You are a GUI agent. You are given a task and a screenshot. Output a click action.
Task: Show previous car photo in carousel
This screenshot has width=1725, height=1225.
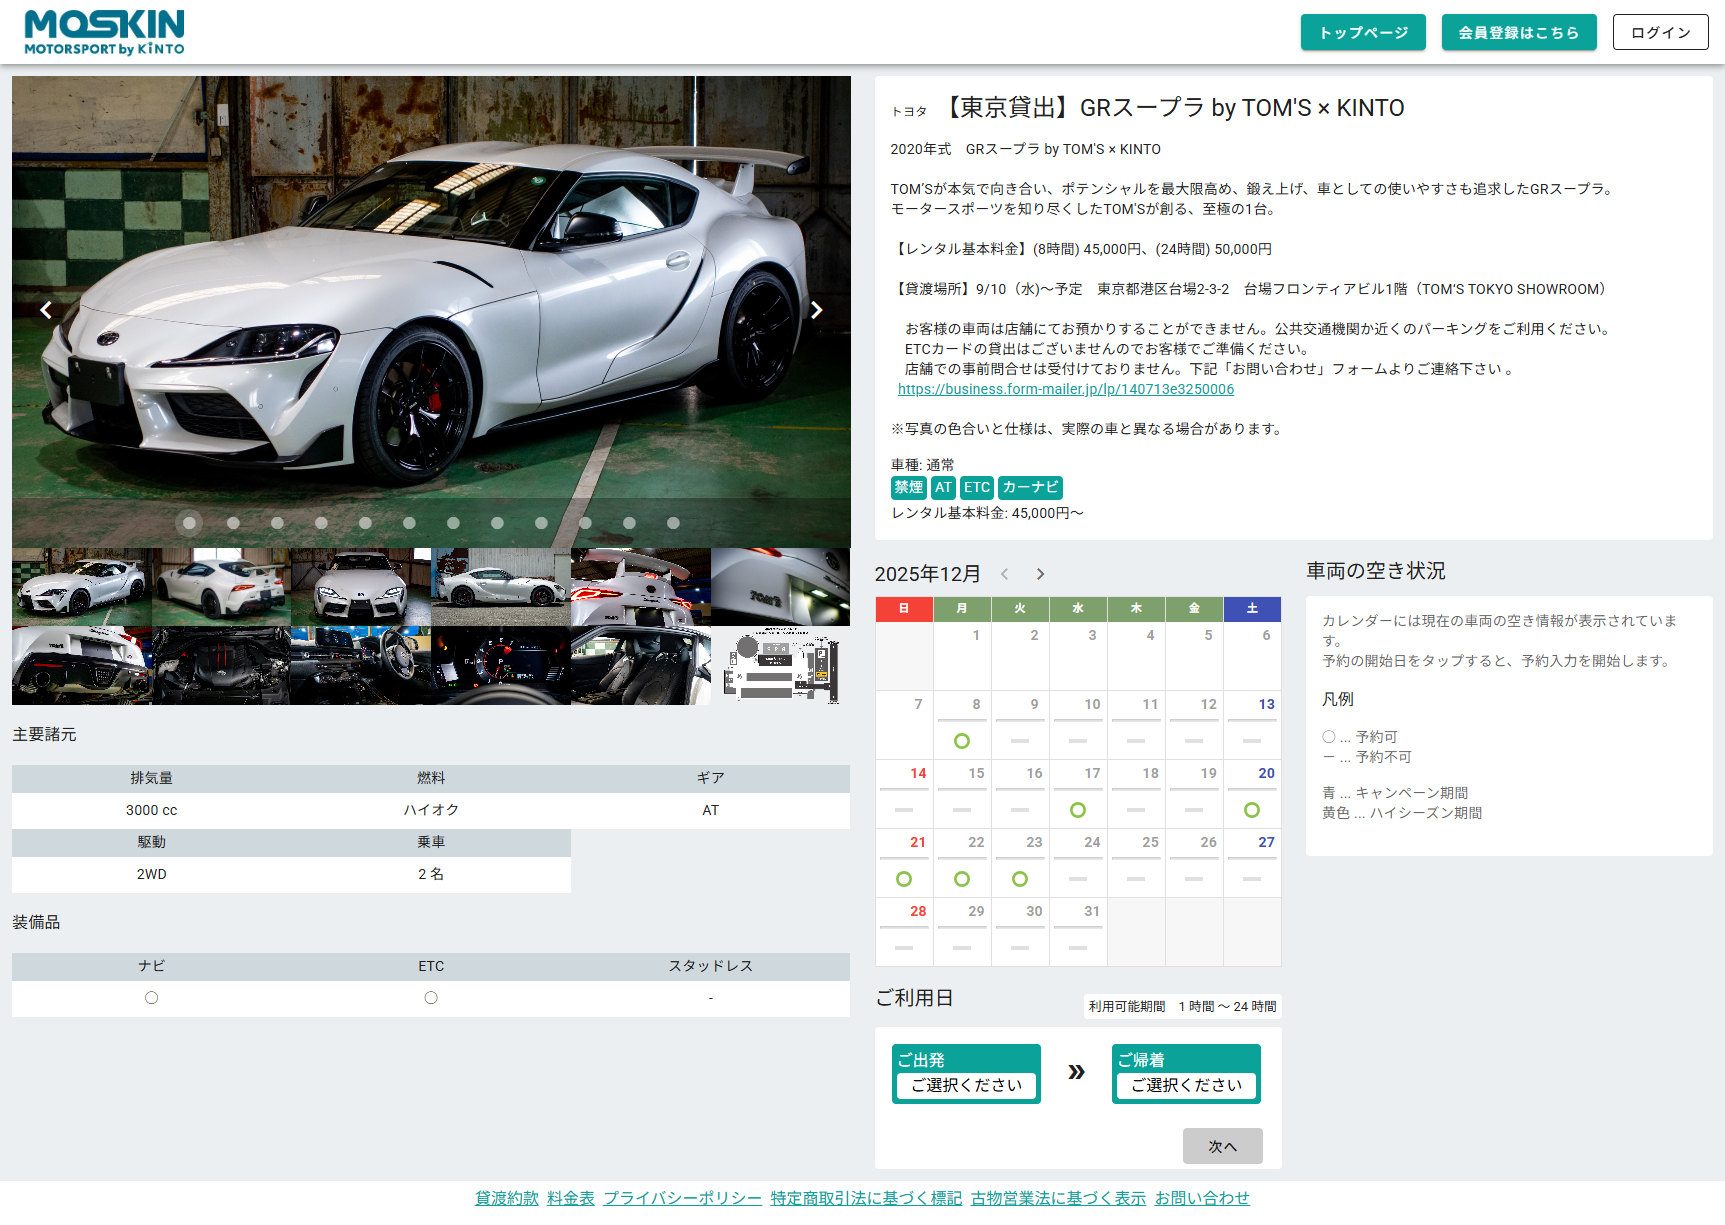pyautogui.click(x=46, y=310)
